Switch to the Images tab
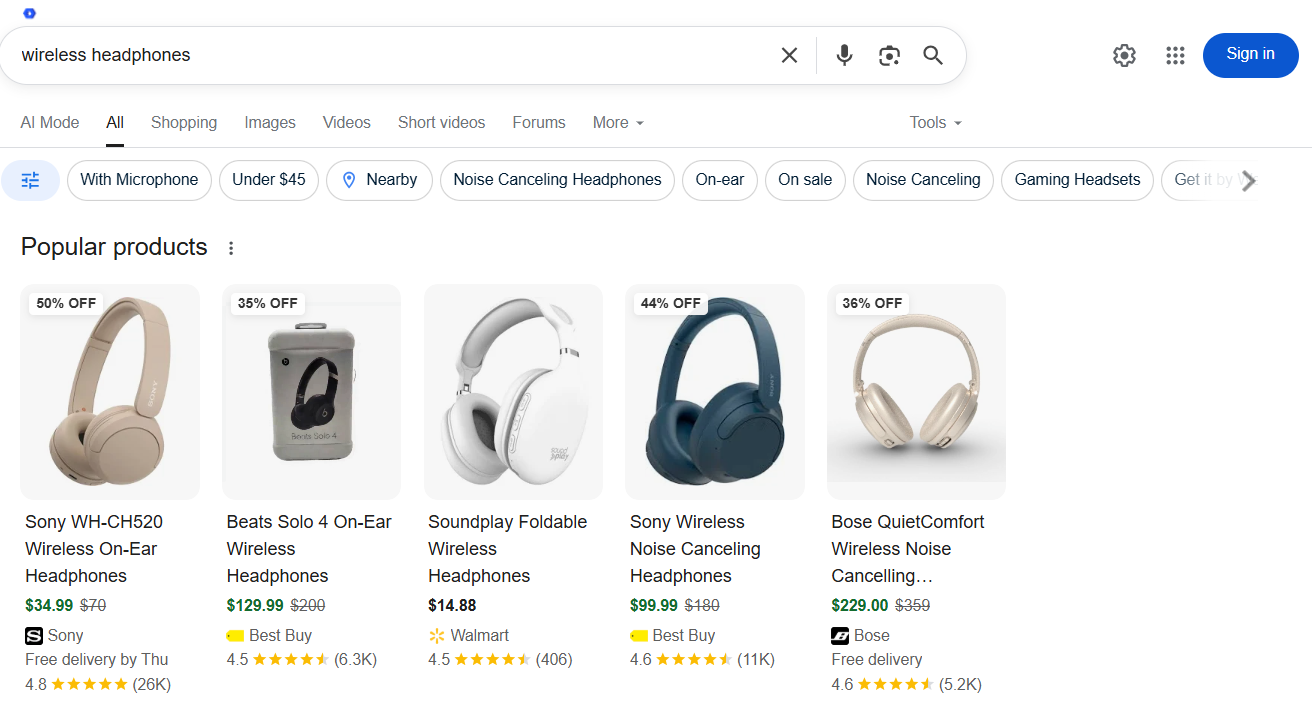Viewport: 1312px width, 709px height. coord(269,122)
